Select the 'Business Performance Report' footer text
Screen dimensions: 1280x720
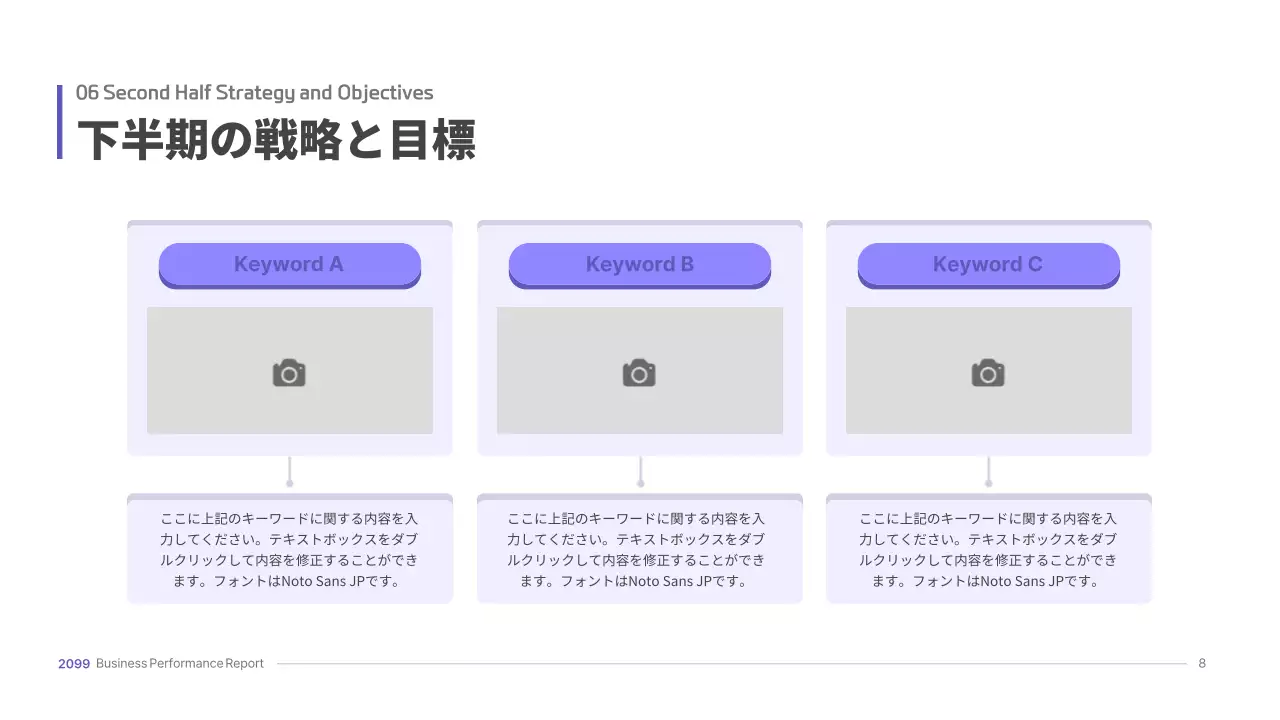pos(180,664)
